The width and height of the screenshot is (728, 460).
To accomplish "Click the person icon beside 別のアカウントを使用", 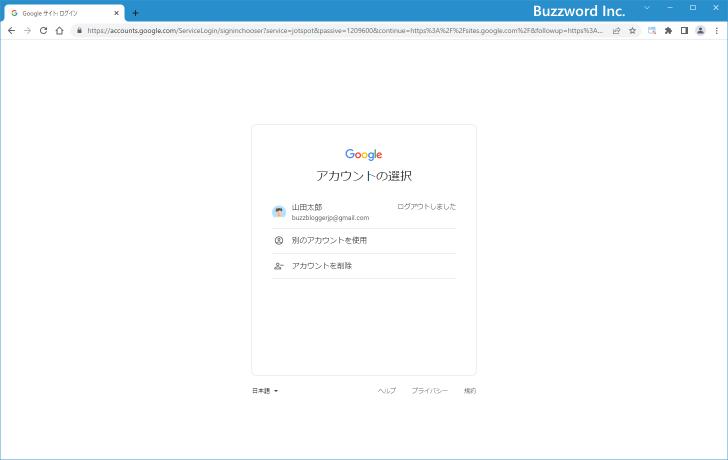I will pos(279,240).
